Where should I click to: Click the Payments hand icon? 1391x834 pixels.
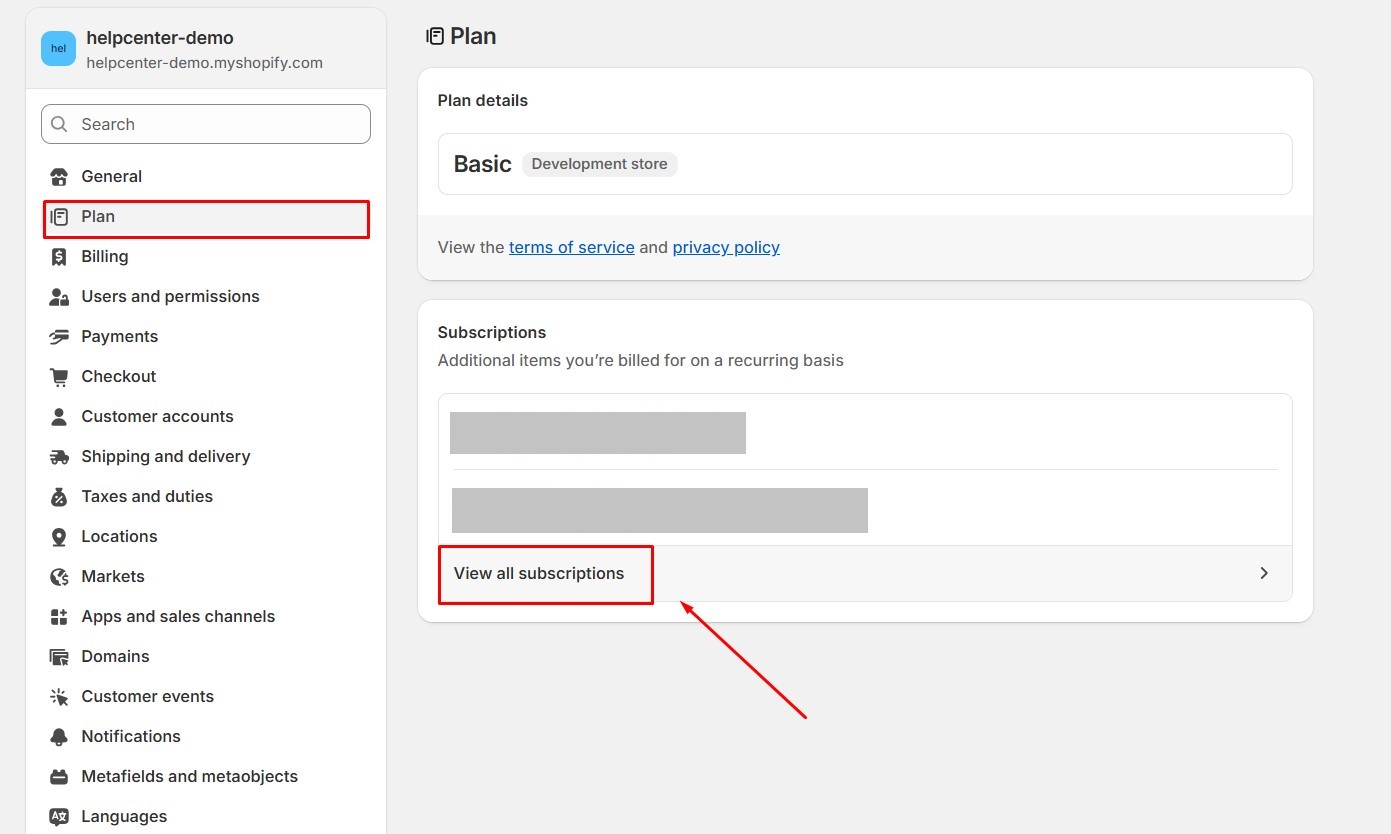pyautogui.click(x=59, y=337)
